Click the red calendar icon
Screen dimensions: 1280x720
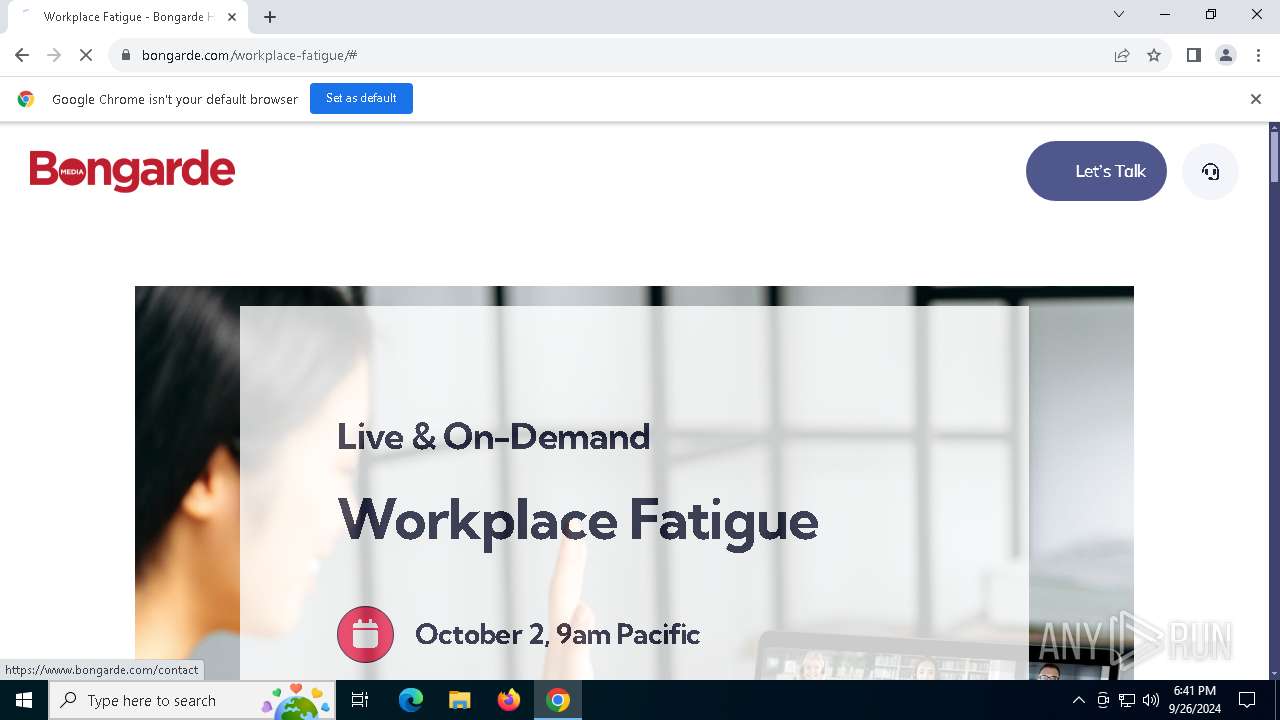pyautogui.click(x=365, y=634)
